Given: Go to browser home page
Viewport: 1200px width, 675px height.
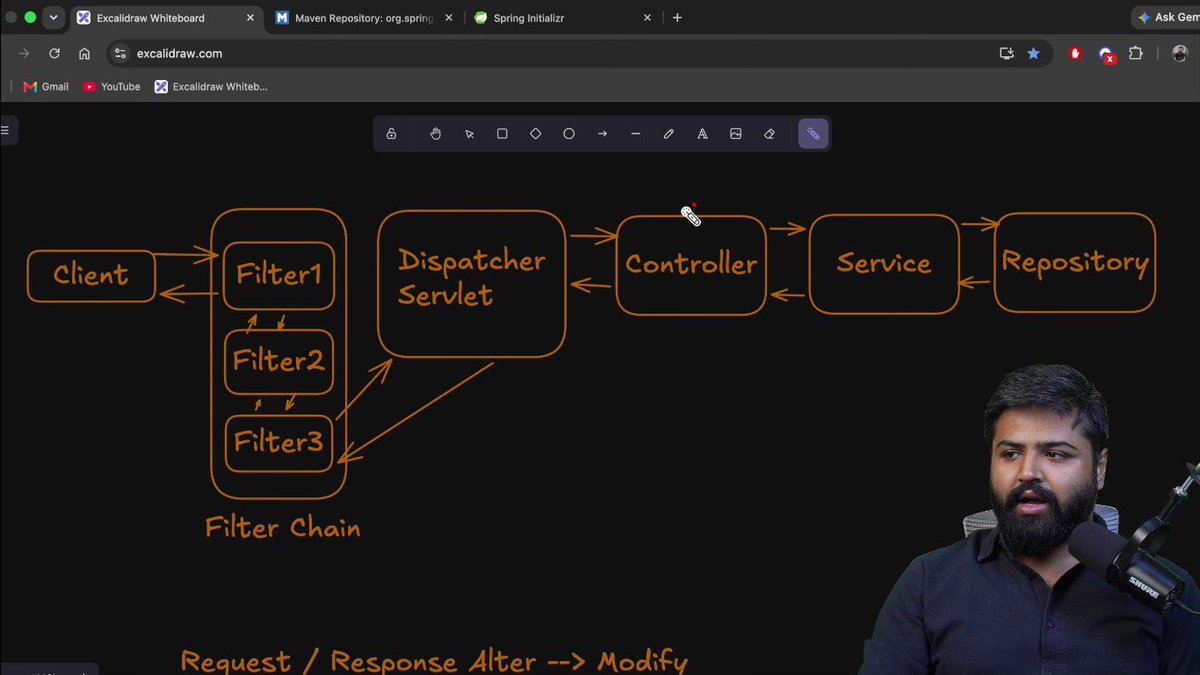Looking at the screenshot, I should [x=84, y=54].
